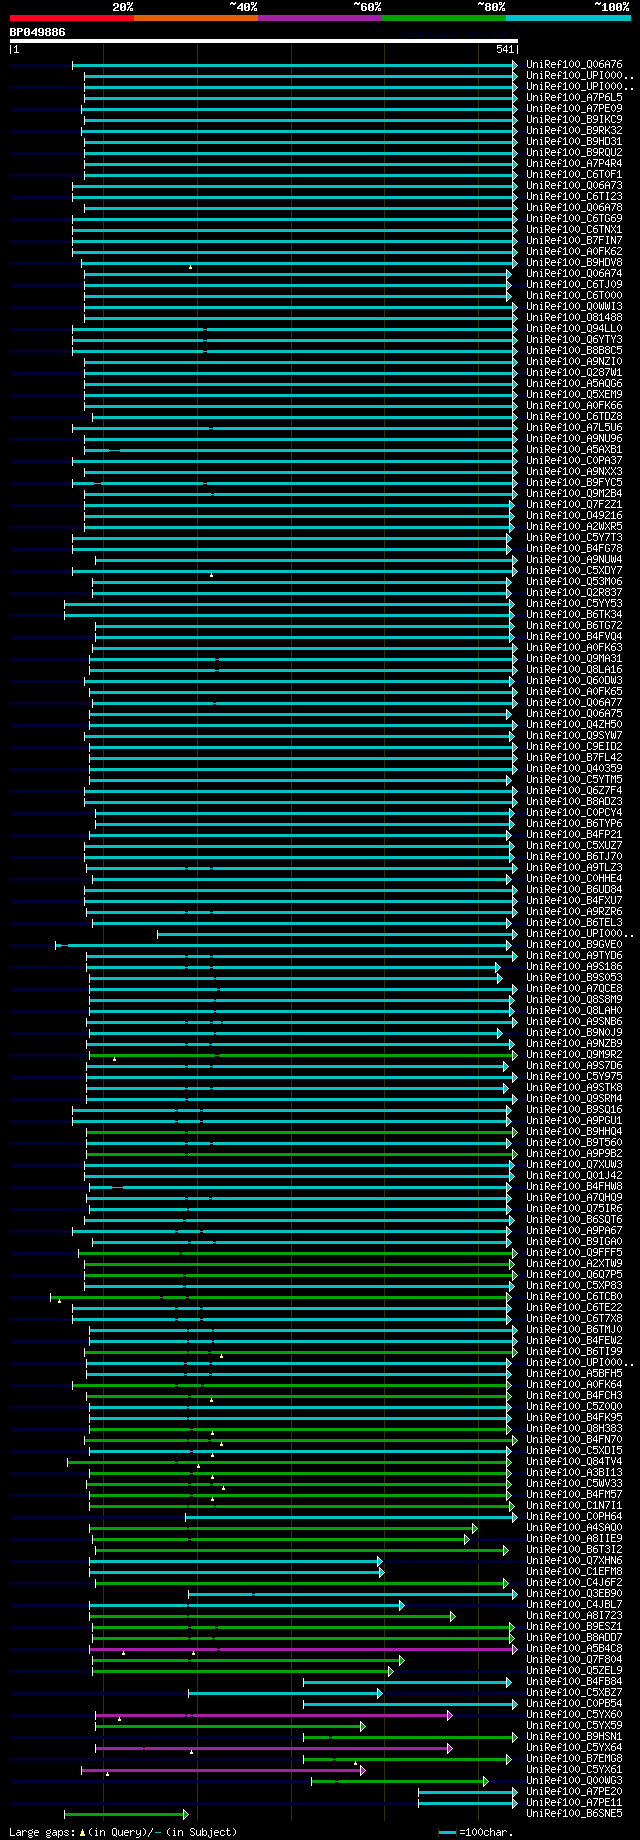640x1840 pixels.
Task: Select the UniRef100_Q7F2Z1 entry
Action: pyautogui.click(x=574, y=505)
